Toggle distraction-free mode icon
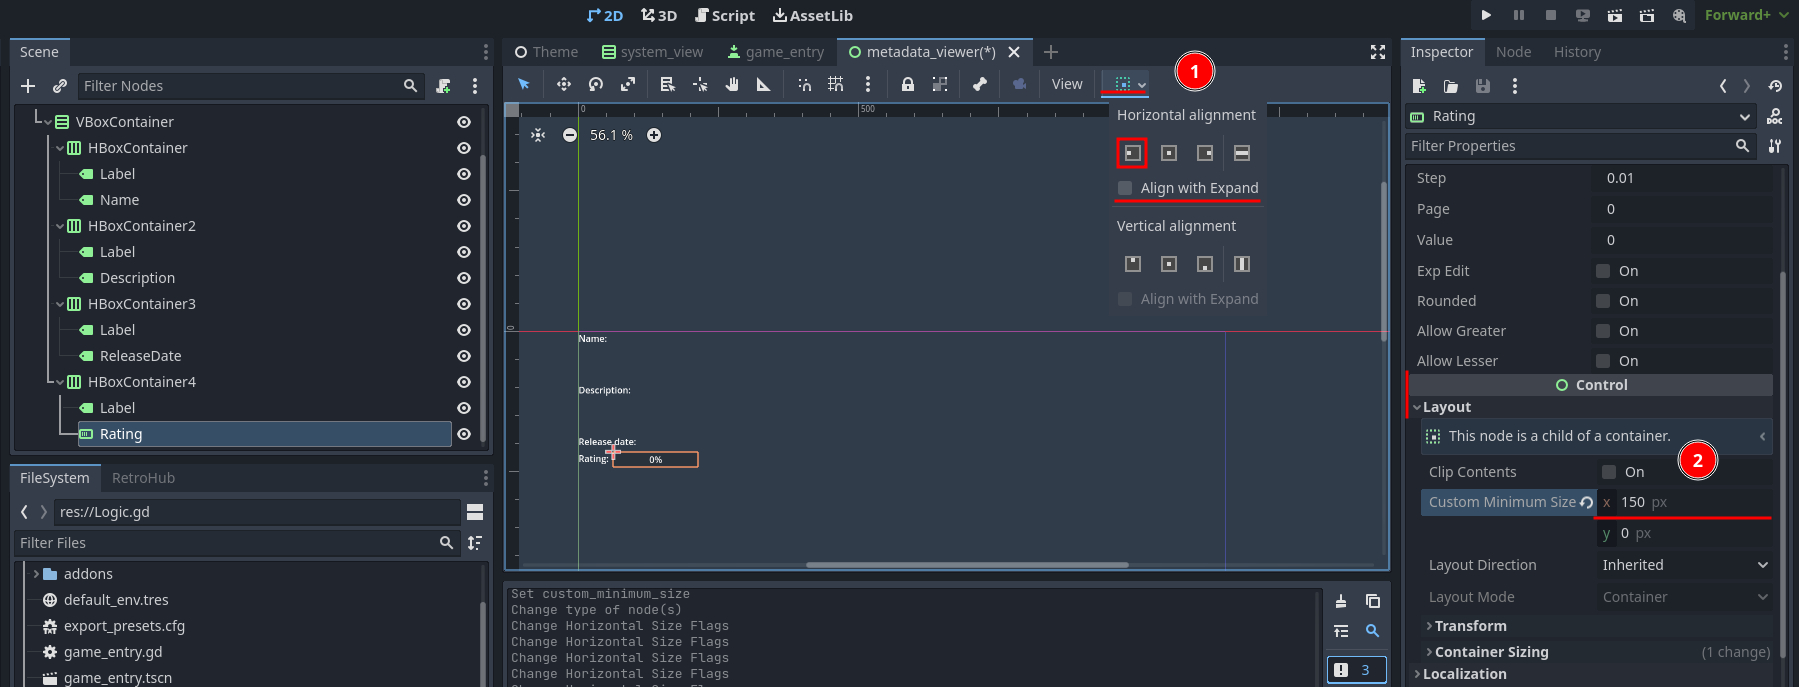This screenshot has width=1799, height=687. pyautogui.click(x=1378, y=52)
